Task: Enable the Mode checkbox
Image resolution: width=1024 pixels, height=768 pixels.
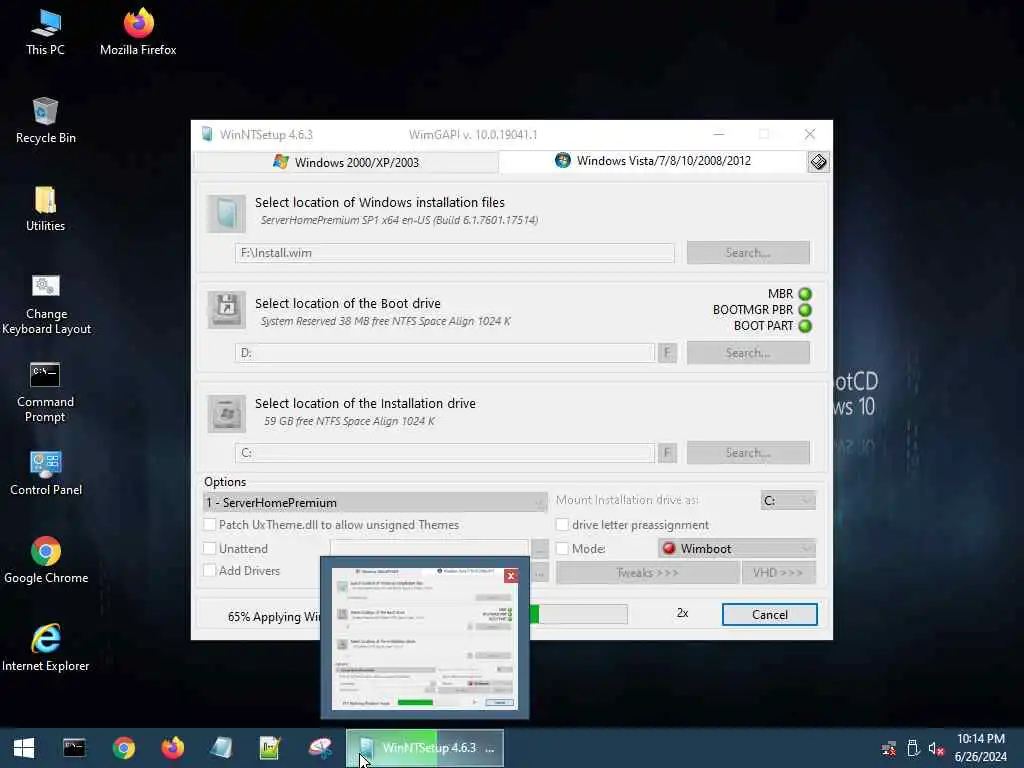Action: (562, 549)
